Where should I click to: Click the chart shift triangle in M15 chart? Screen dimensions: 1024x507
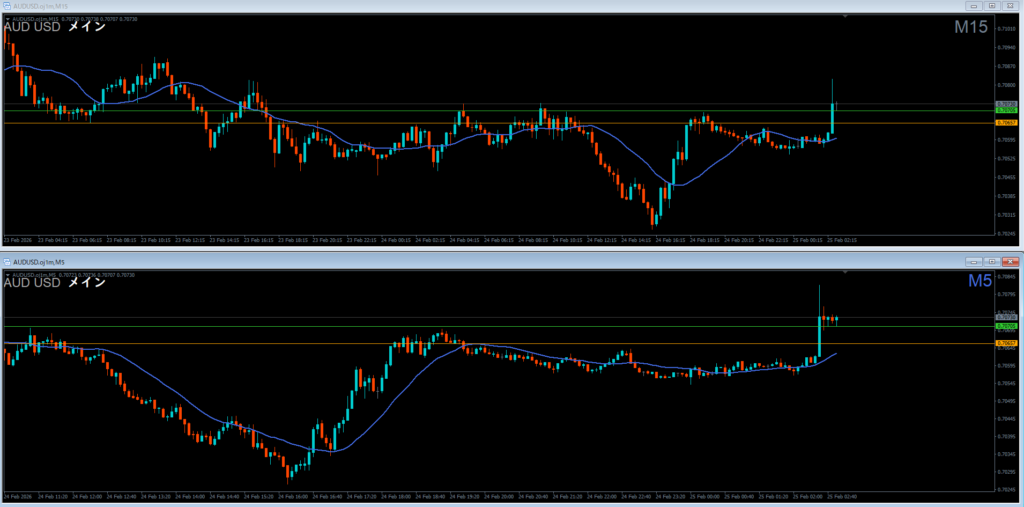point(845,17)
